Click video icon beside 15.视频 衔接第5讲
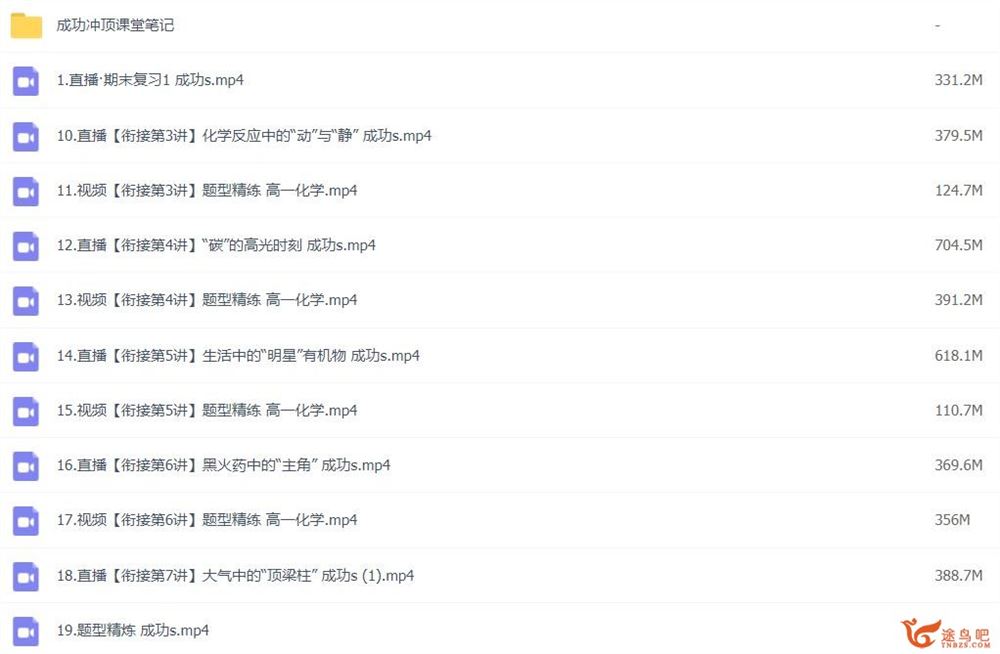 (26, 412)
